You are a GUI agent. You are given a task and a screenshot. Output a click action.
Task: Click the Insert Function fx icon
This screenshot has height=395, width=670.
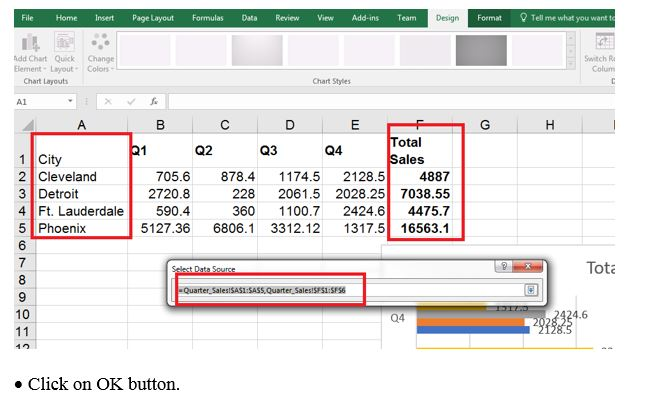[x=154, y=102]
